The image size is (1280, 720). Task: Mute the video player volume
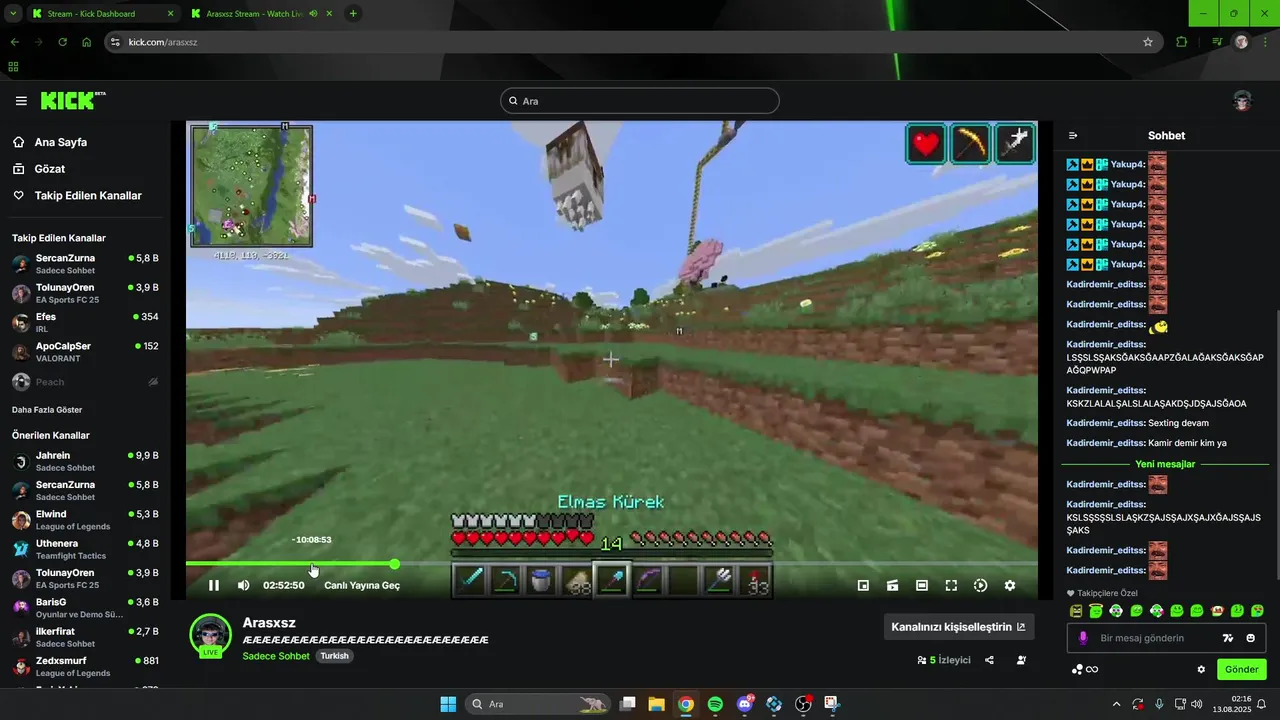tap(243, 585)
